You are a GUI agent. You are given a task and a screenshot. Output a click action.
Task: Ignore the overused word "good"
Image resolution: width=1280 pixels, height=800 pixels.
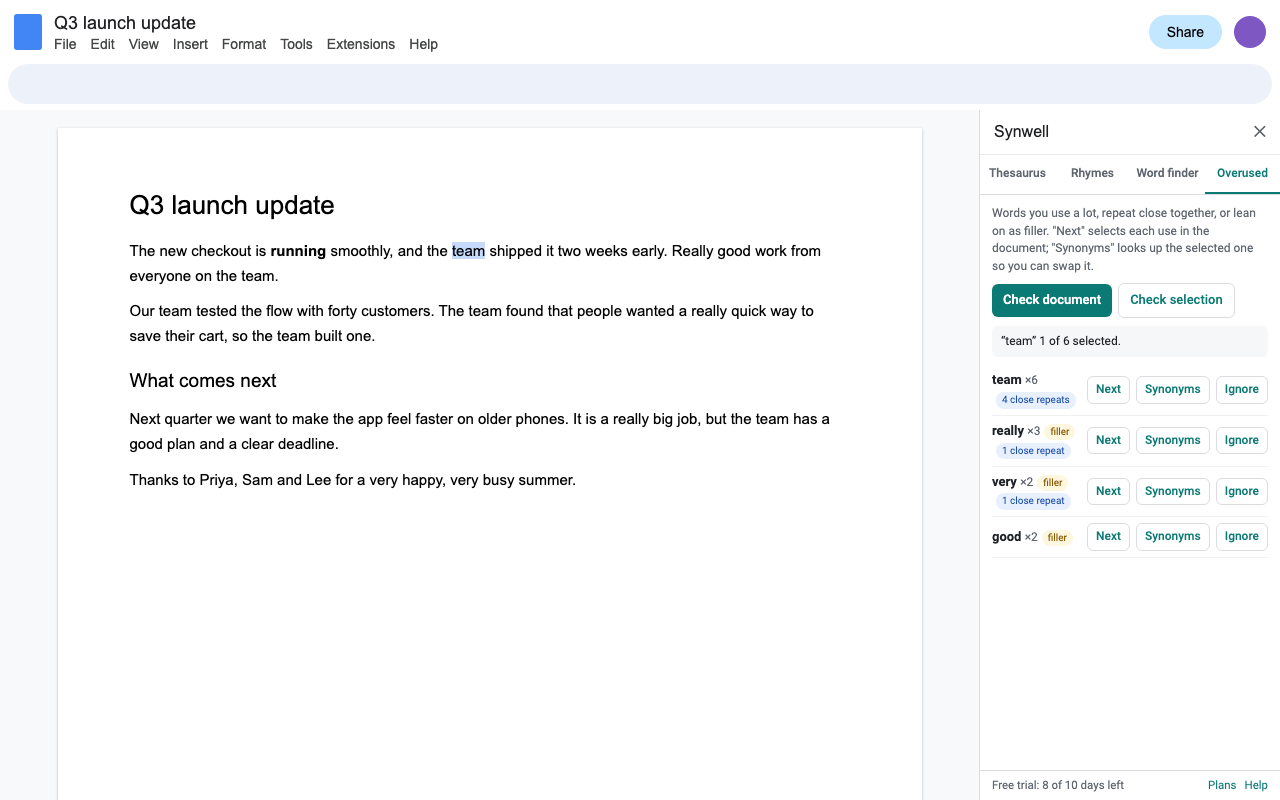[x=1241, y=537]
